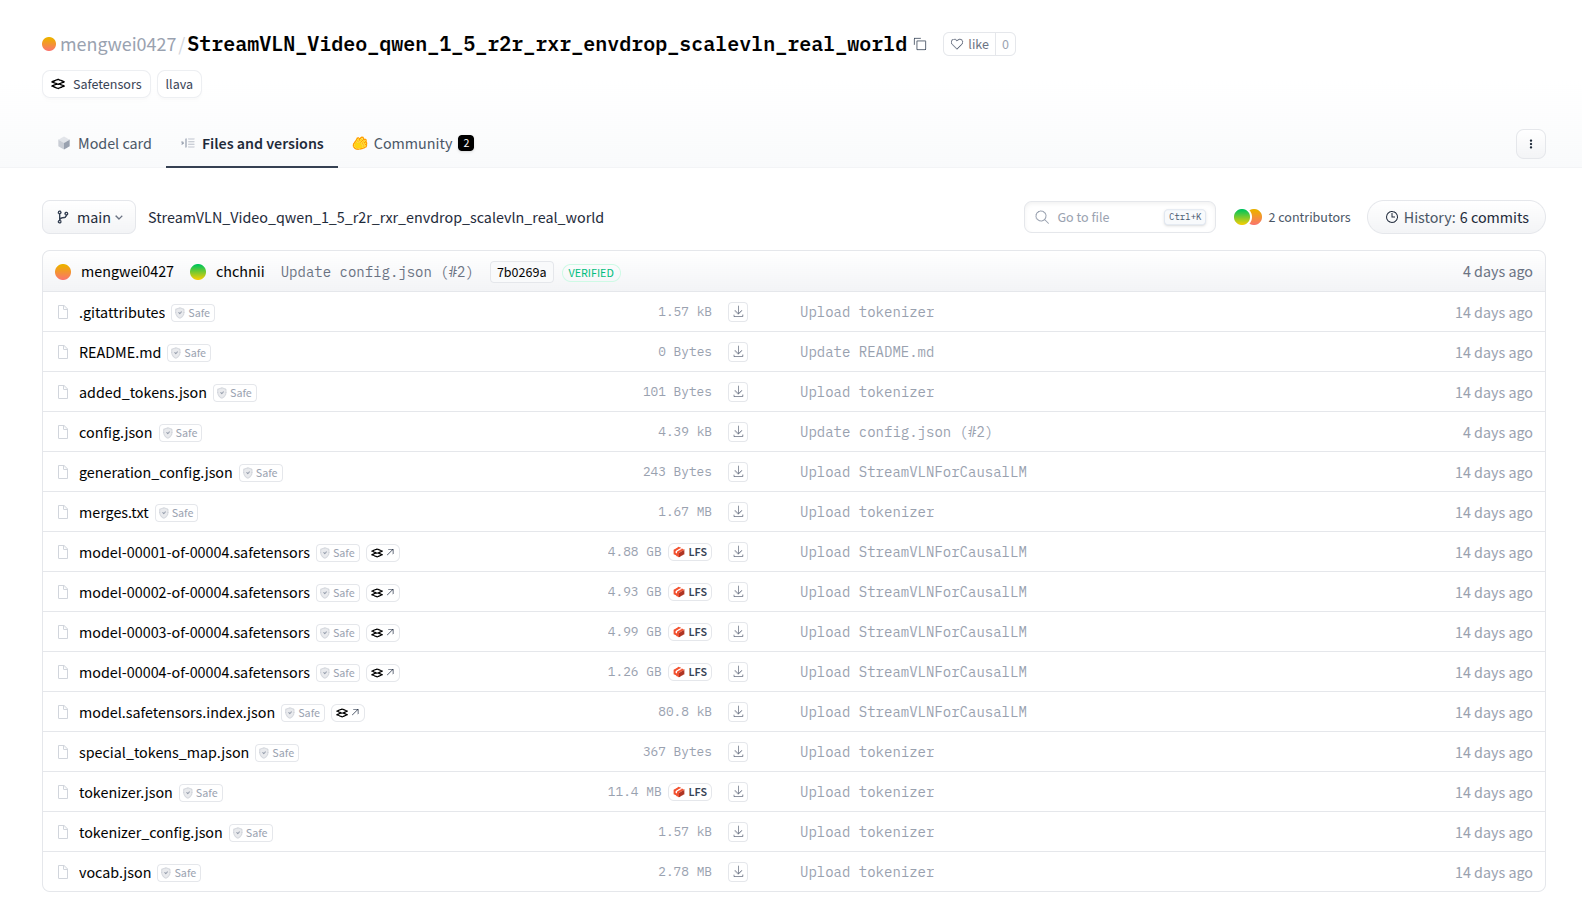
Task: Click LFS badge on model-00004-of-00004.safetensors
Action: tap(690, 672)
